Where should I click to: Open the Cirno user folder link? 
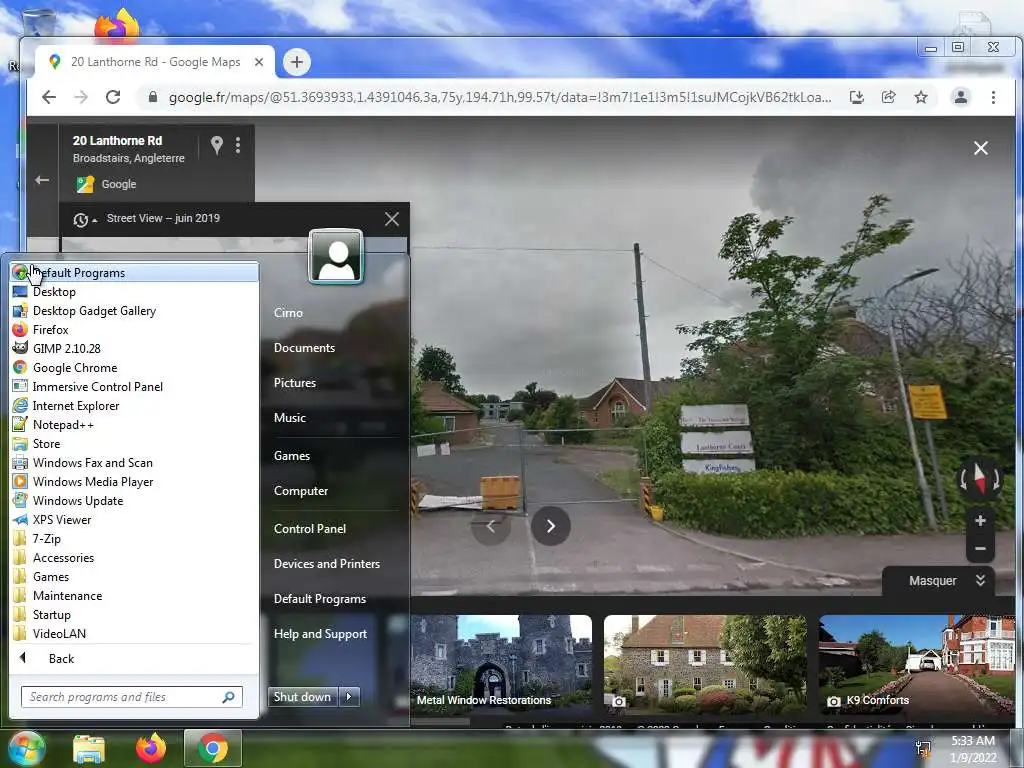coord(288,313)
